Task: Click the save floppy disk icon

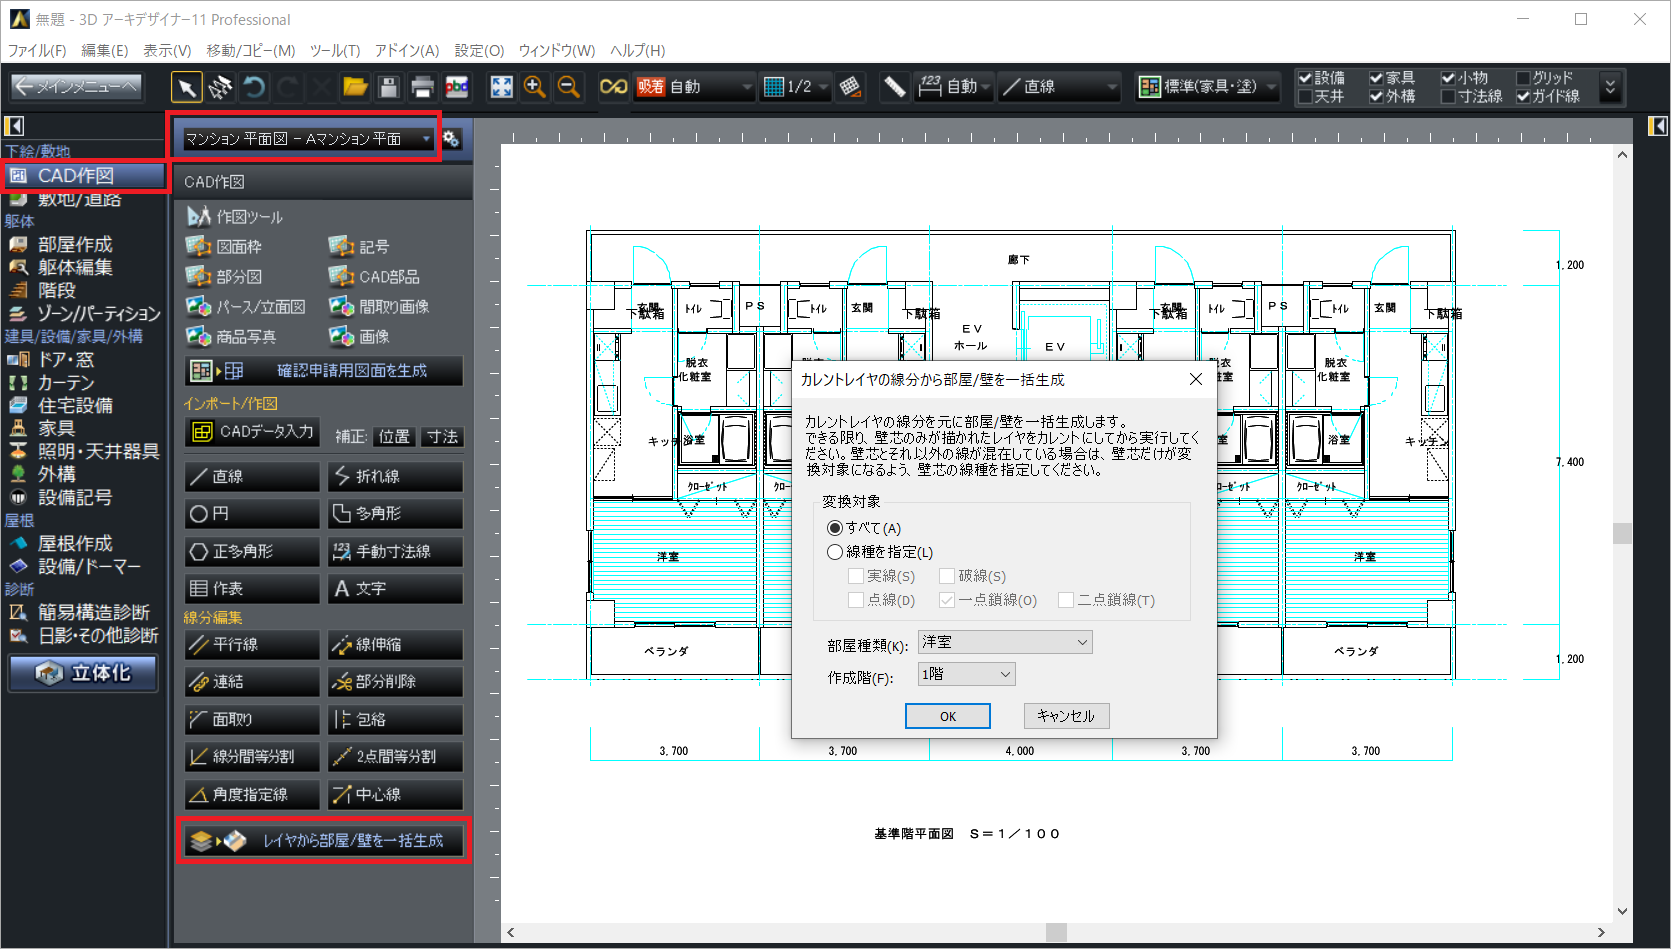Action: [389, 88]
